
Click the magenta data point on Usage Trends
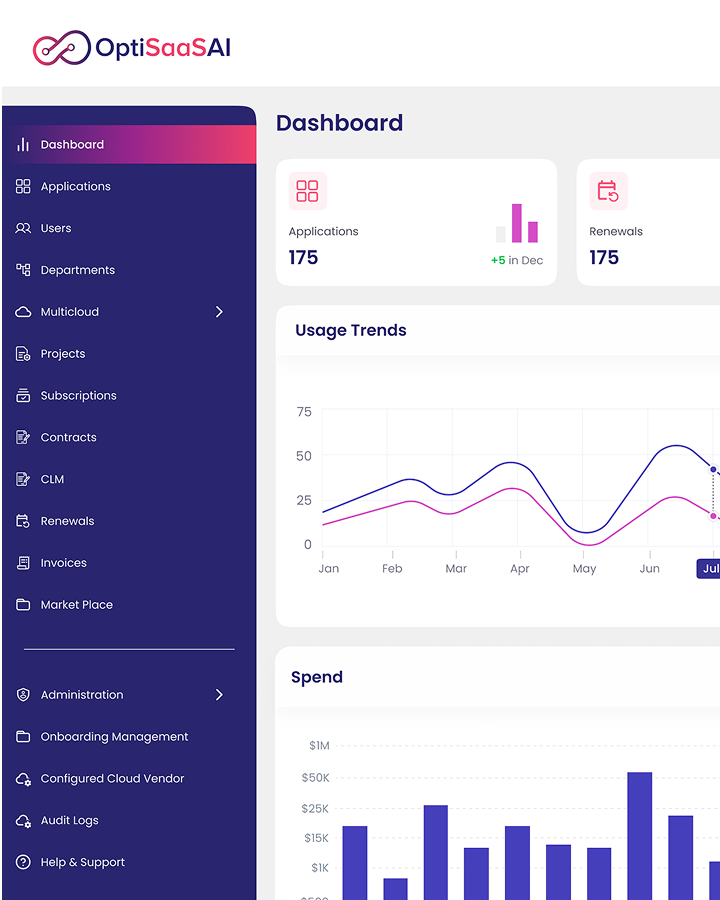(713, 516)
